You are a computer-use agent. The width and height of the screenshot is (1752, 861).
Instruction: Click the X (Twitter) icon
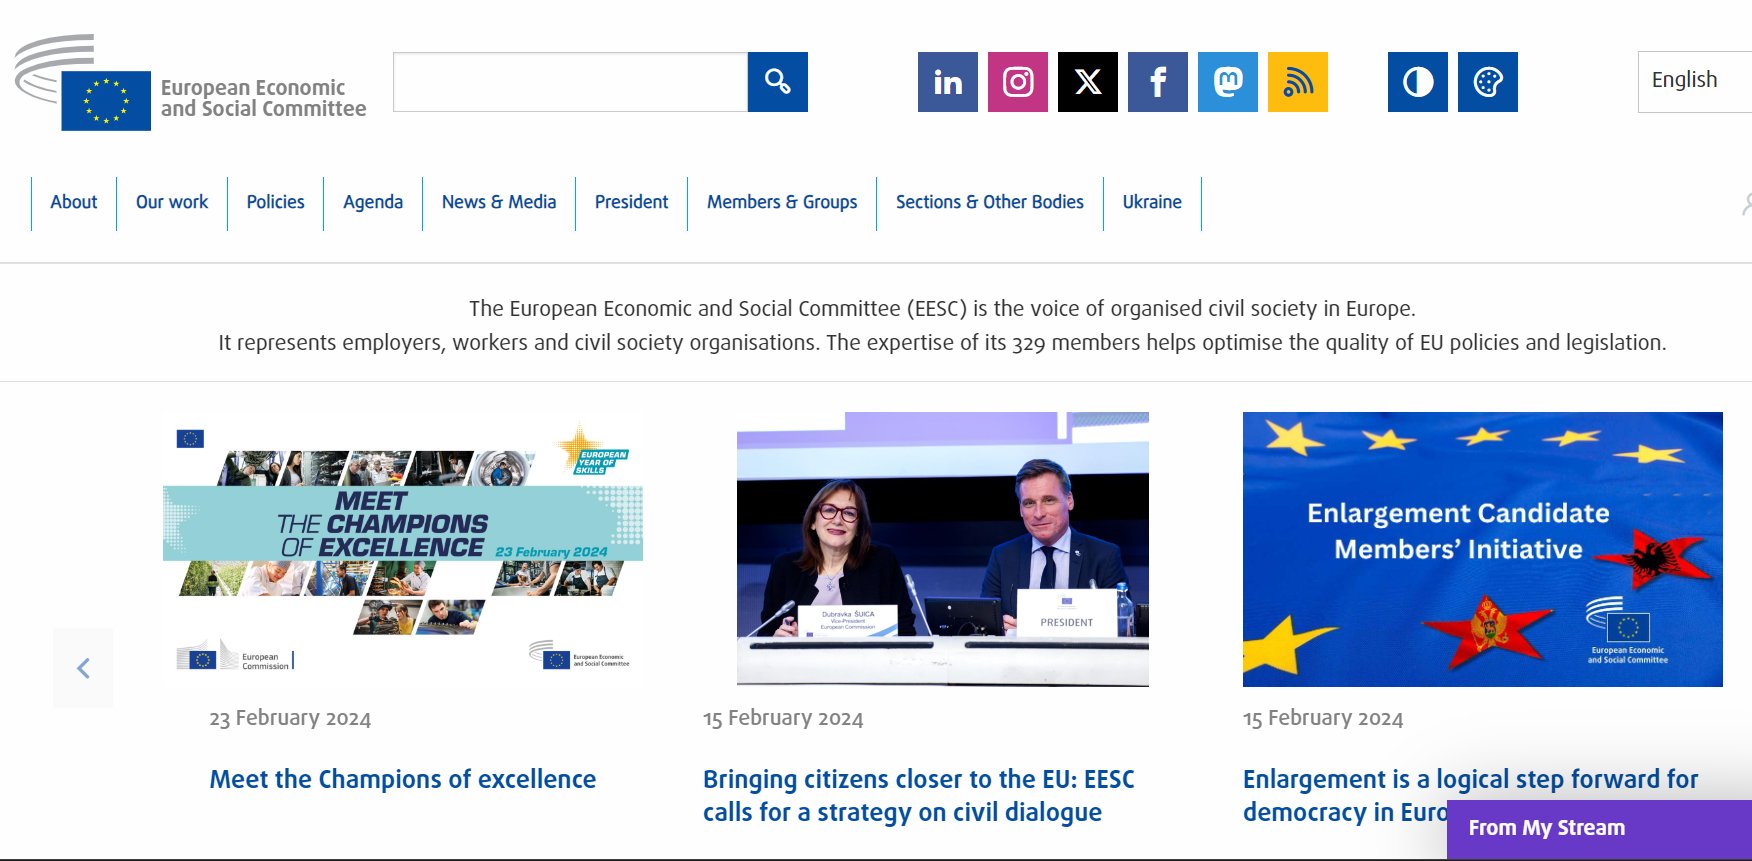pyautogui.click(x=1087, y=82)
